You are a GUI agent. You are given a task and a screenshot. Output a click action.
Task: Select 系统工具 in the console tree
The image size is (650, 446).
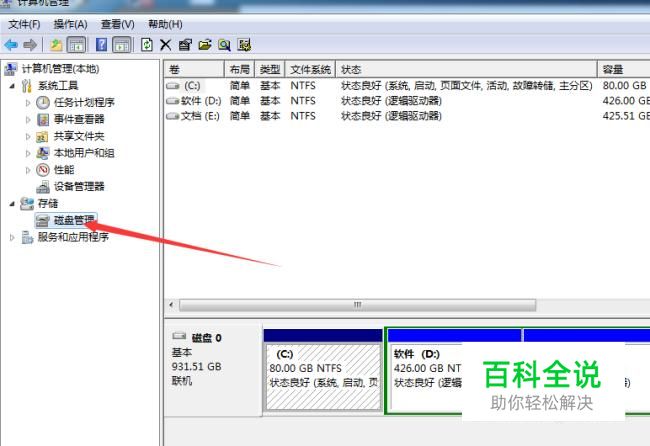[x=58, y=86]
